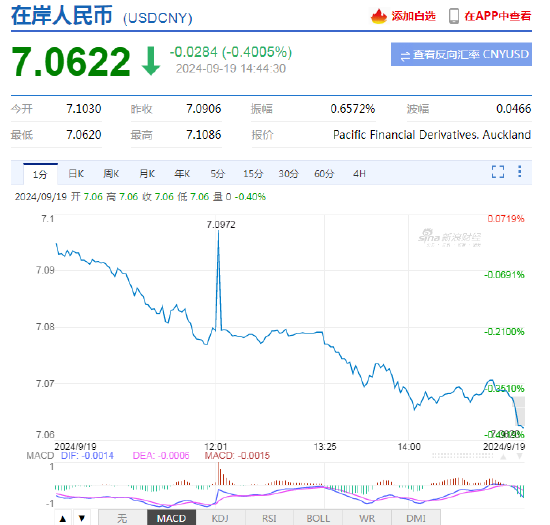Click the chart range slider handle arrows
Image resolution: width=550 pixels, height=525 pixels.
coord(511,456)
